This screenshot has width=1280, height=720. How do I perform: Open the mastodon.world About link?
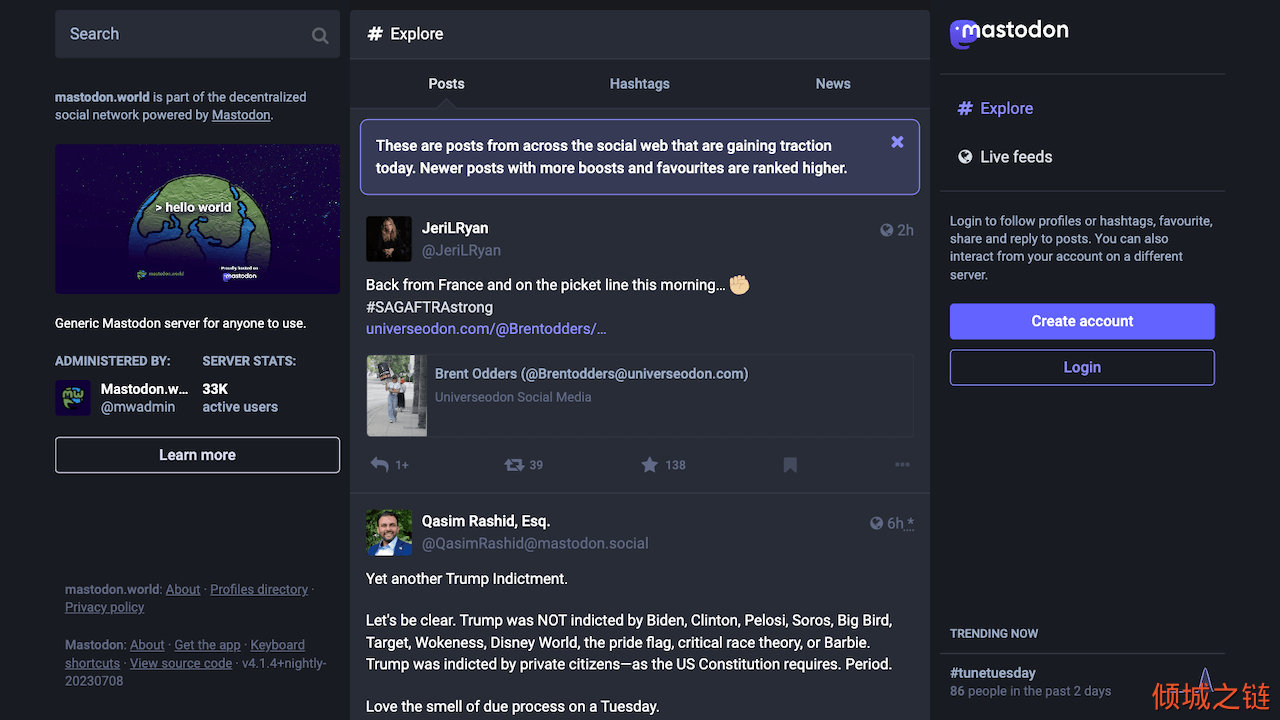coord(183,589)
